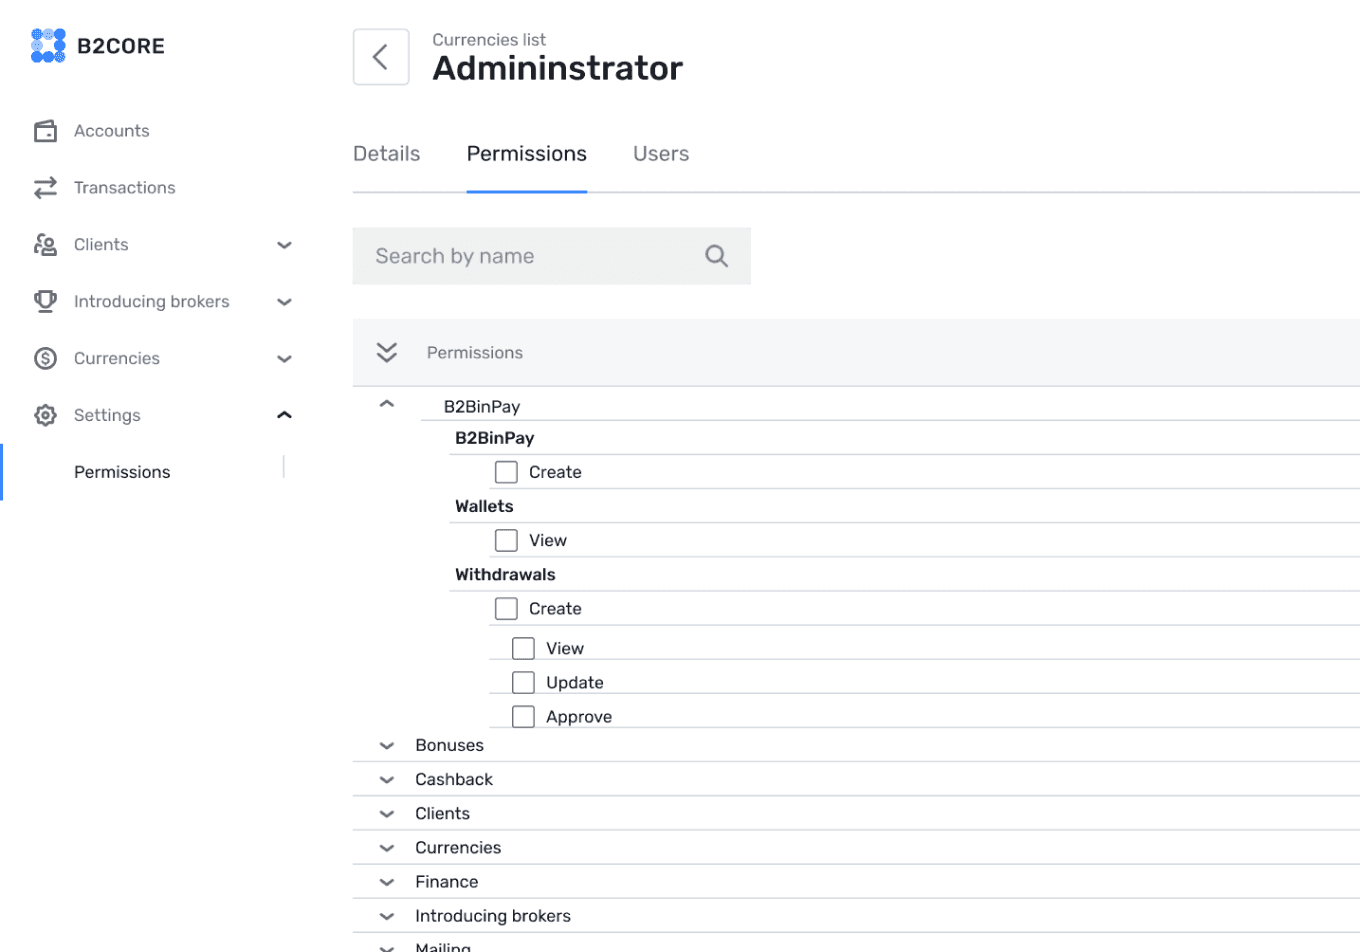
Task: Click the Introducing brokers trophy icon
Action: pos(45,302)
